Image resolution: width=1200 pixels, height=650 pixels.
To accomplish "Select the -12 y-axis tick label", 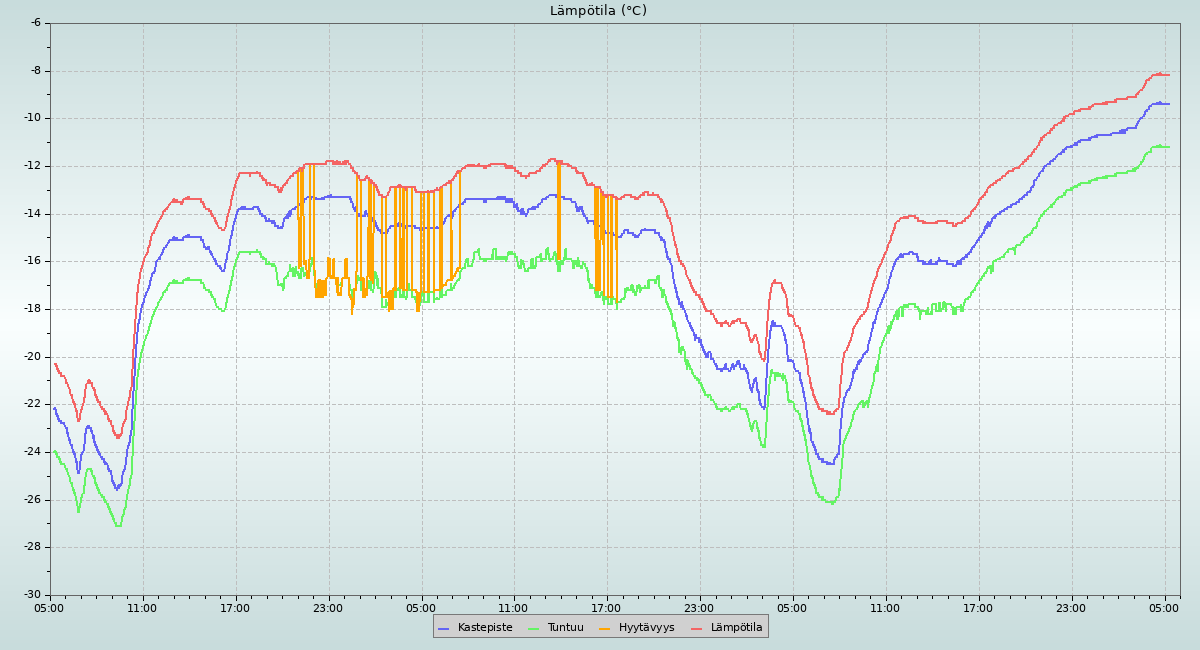I will click(33, 166).
